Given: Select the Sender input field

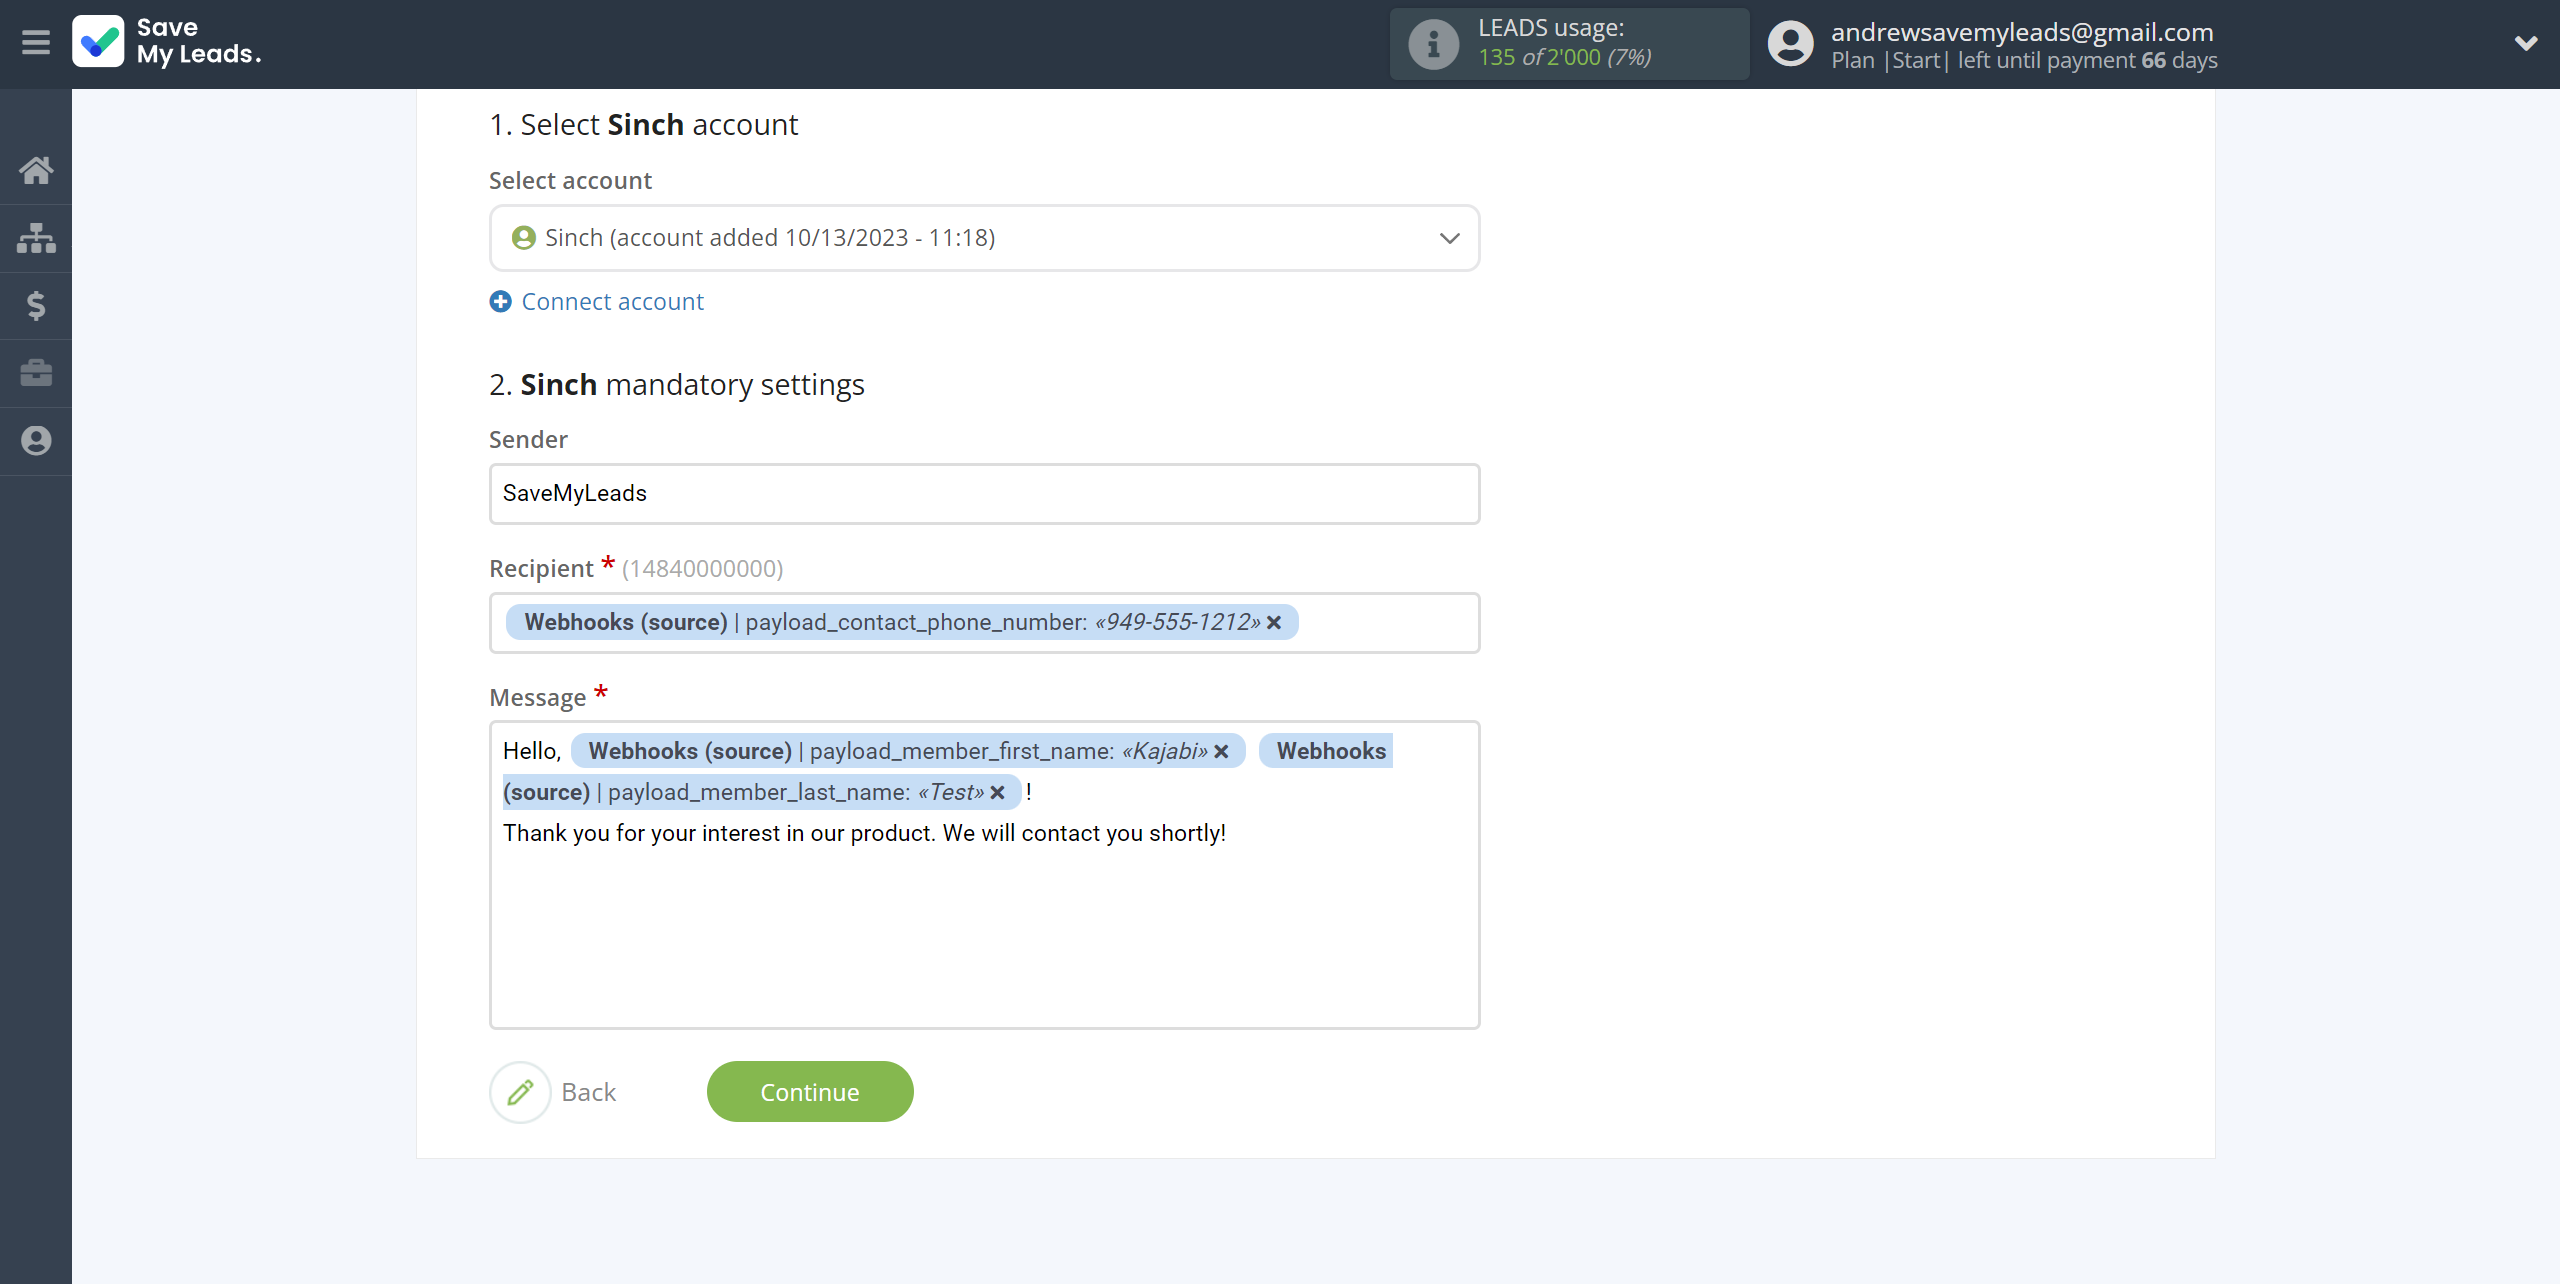Looking at the screenshot, I should pos(982,493).
